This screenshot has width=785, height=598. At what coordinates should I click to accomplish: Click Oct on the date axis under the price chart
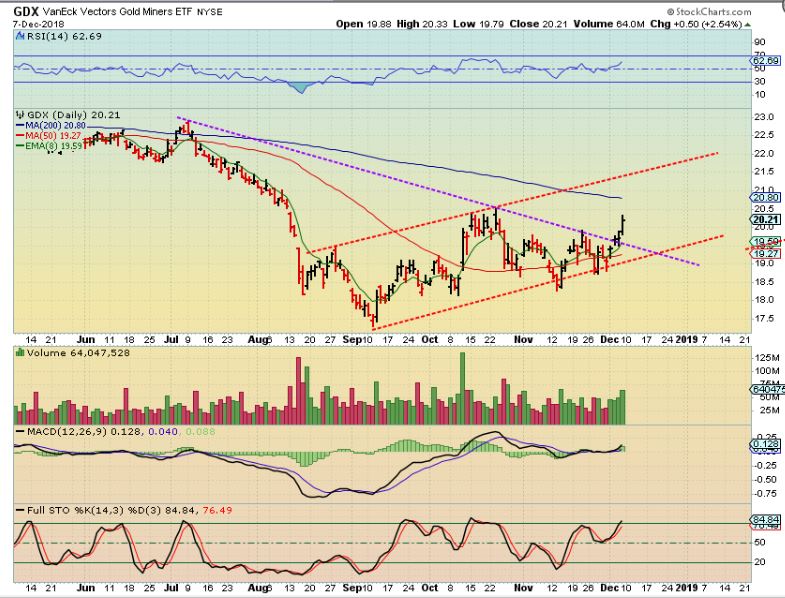click(430, 339)
